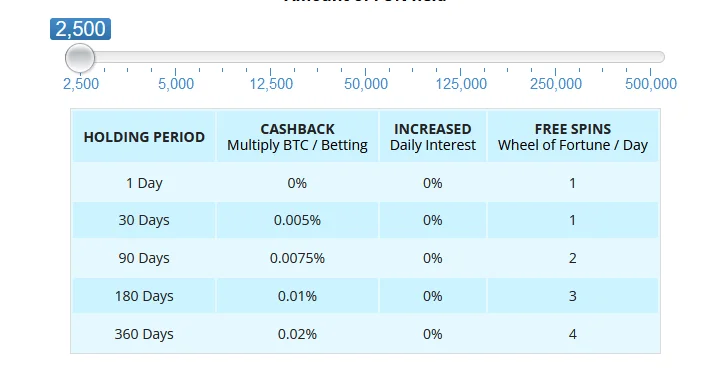Viewport: 709px width, 379px height.
Task: Click the 0.005% cashback cell
Action: pos(297,220)
